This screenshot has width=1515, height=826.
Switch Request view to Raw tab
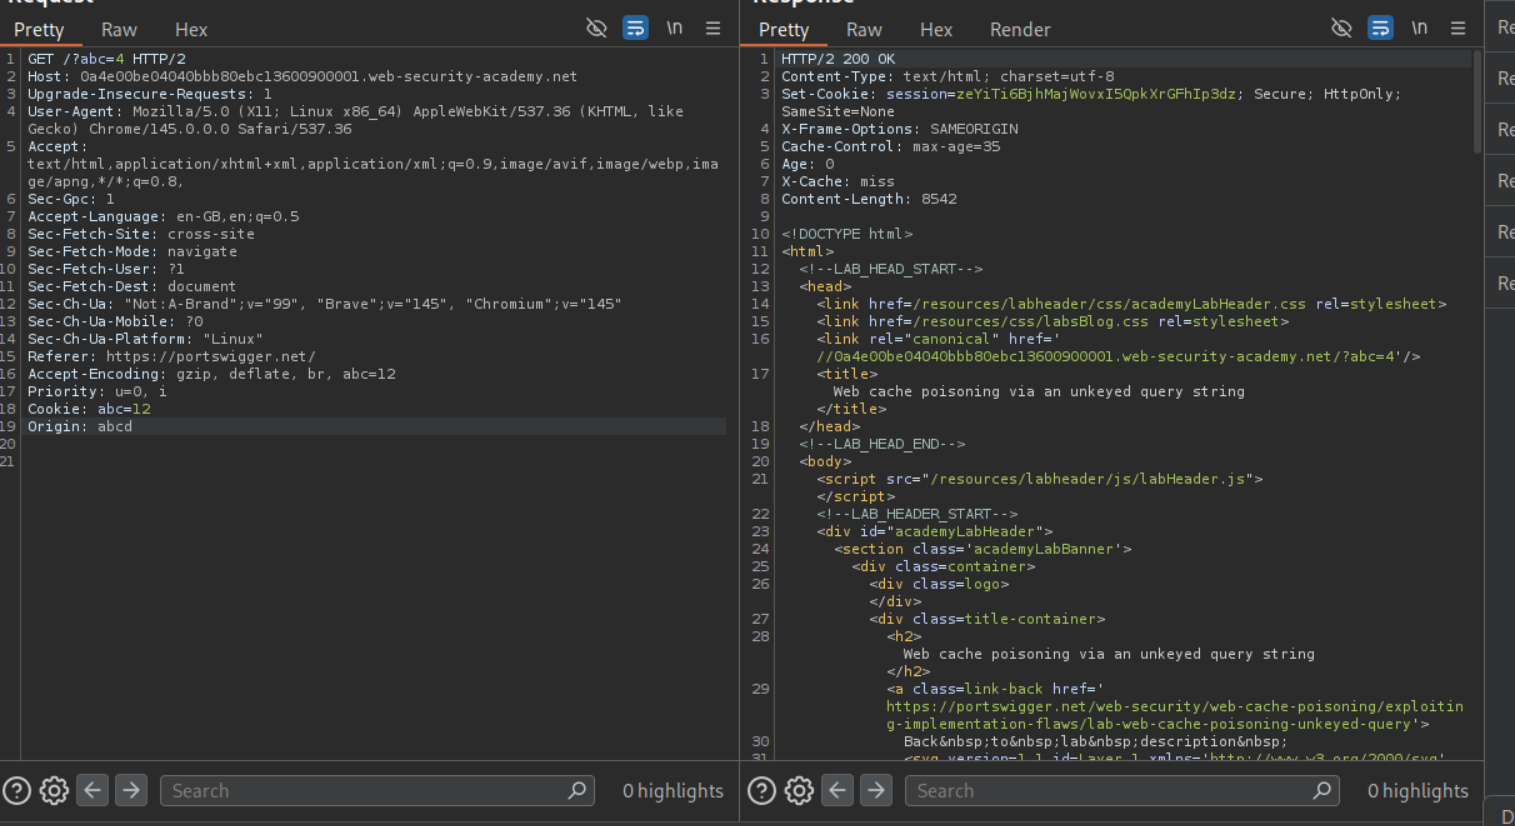119,30
